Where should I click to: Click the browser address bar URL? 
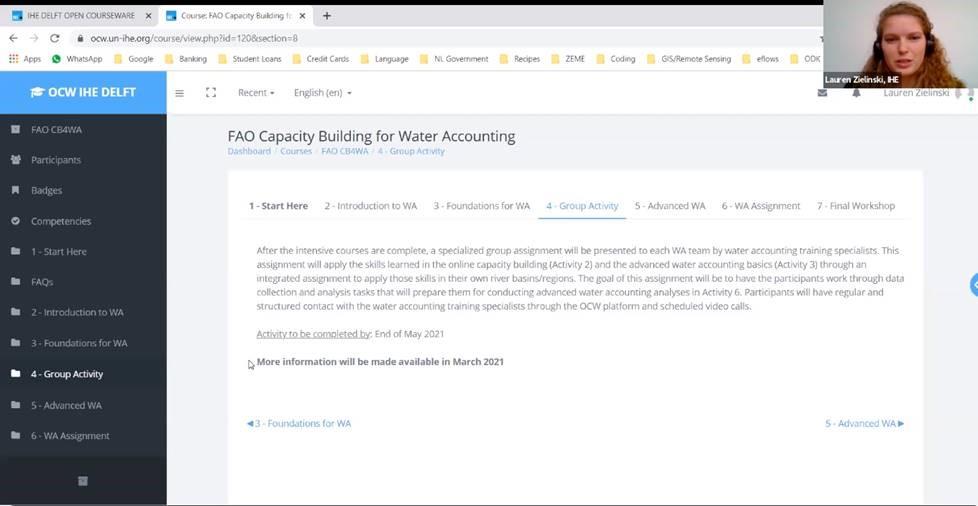(194, 38)
